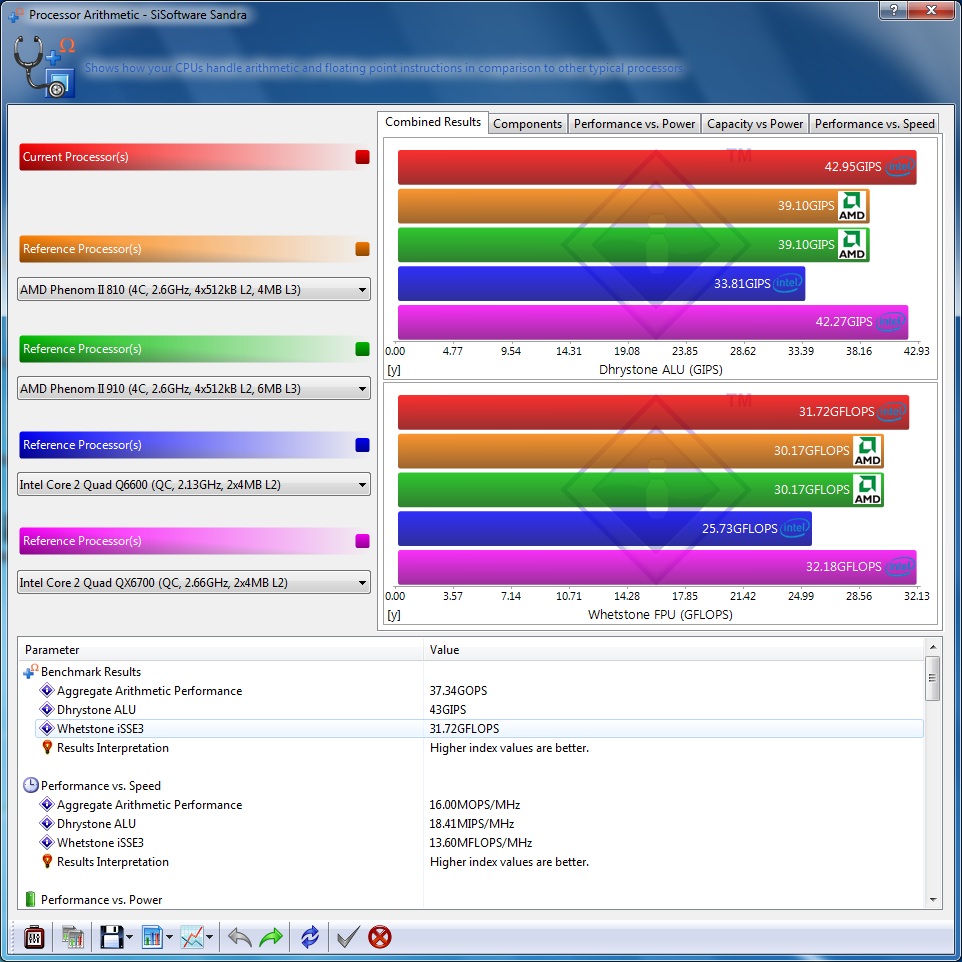Click the diamond icon beside Dhrystone ALU 43GIPS
This screenshot has height=962, width=962.
click(x=47, y=709)
